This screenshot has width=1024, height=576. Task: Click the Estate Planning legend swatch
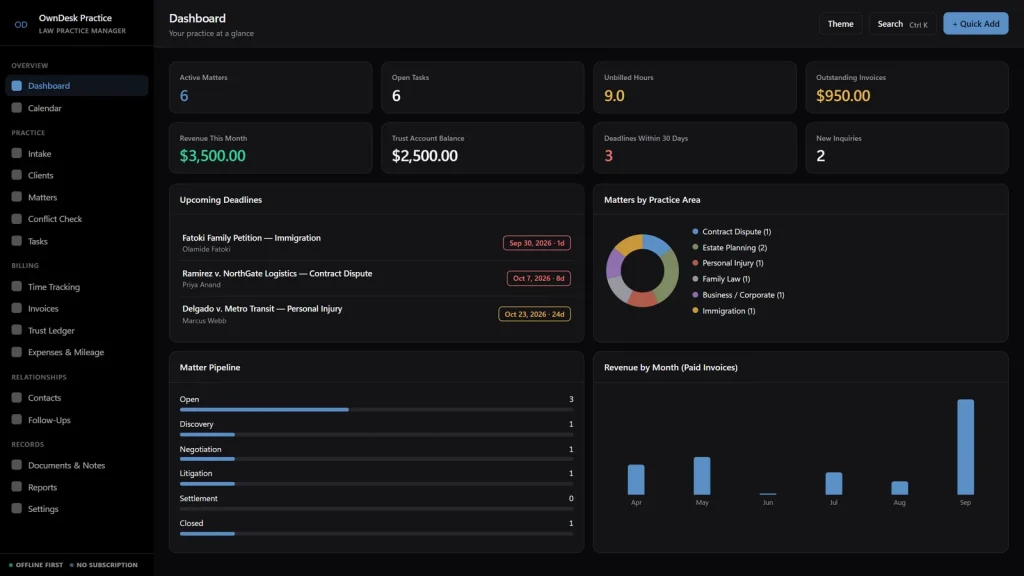pyautogui.click(x=695, y=248)
